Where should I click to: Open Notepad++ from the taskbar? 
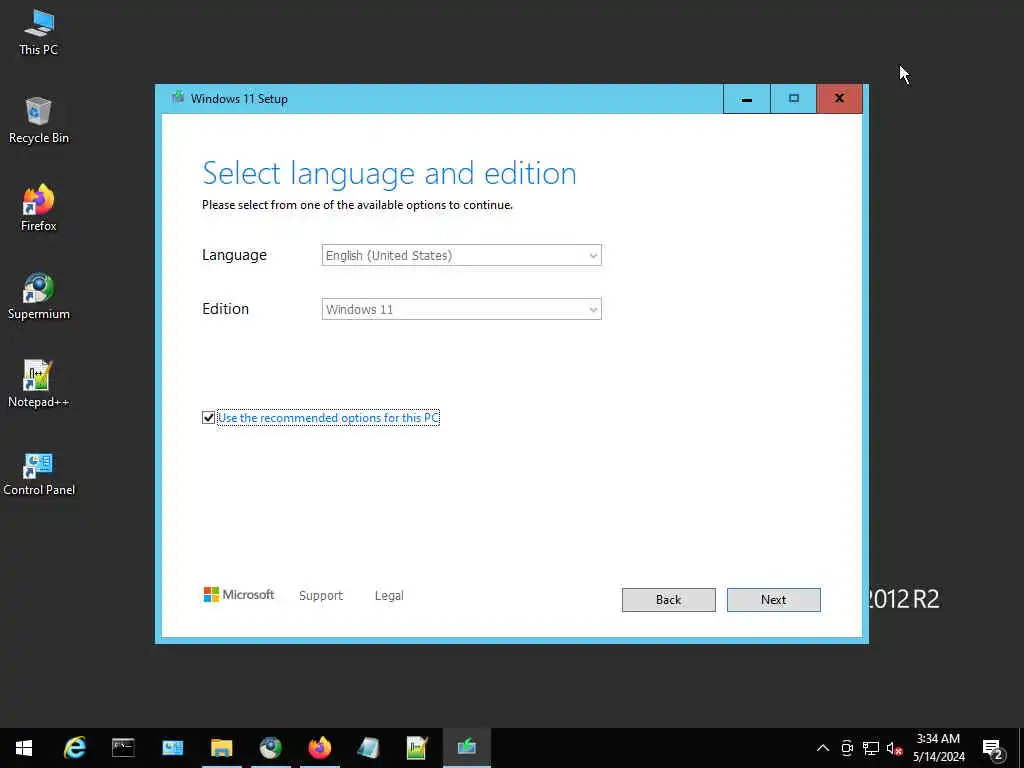(x=417, y=748)
